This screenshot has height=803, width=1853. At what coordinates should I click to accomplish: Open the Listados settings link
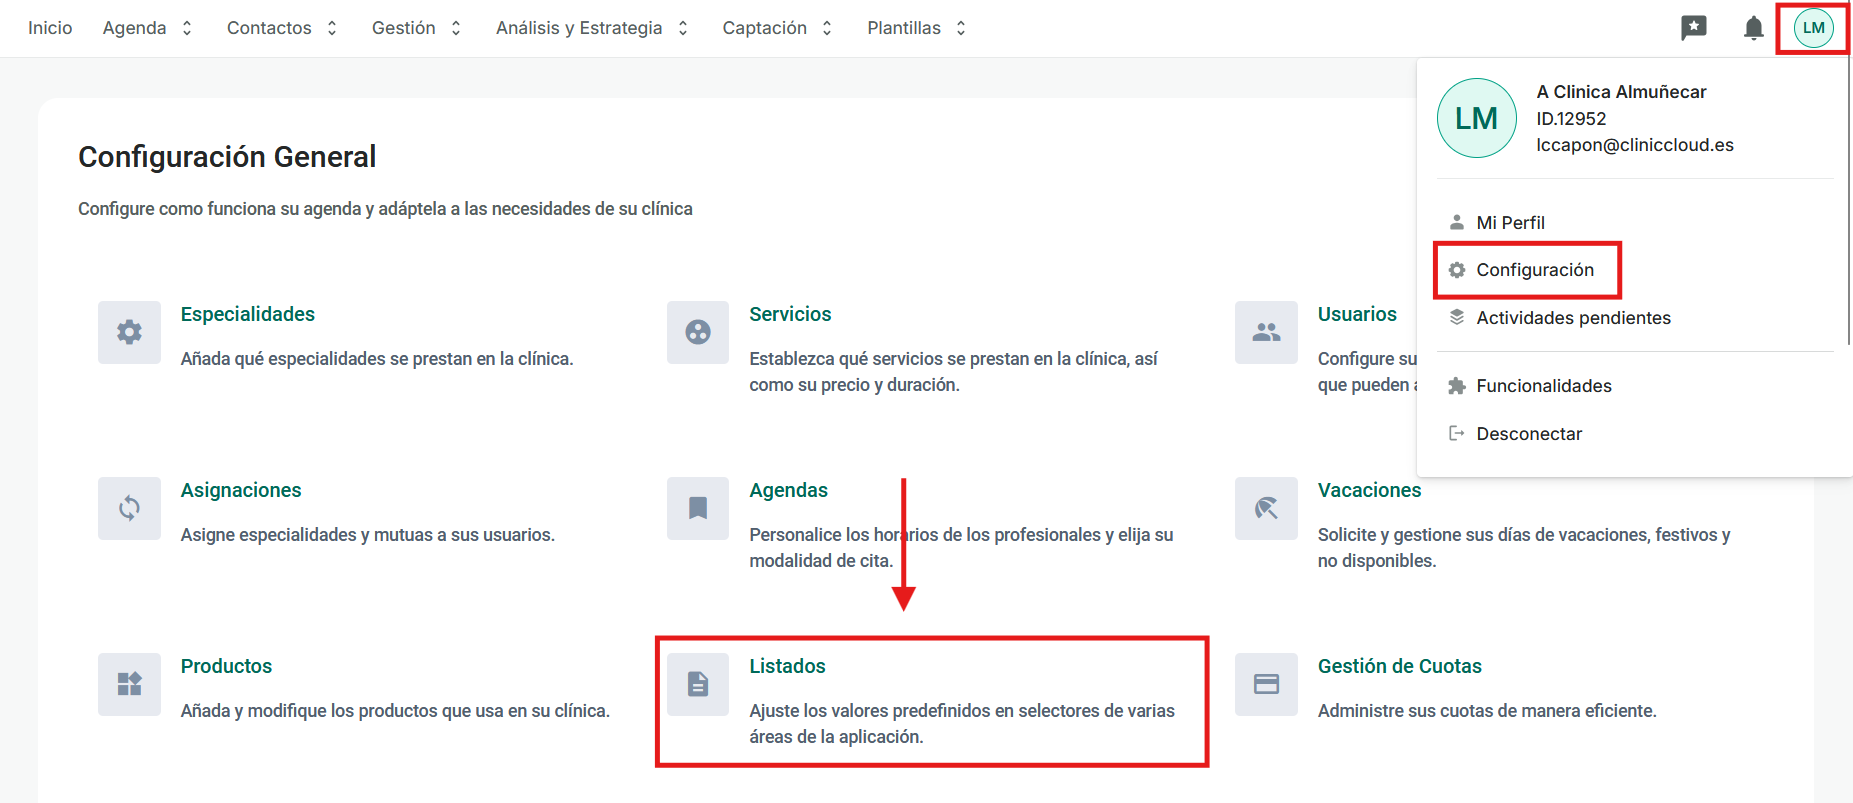(787, 666)
